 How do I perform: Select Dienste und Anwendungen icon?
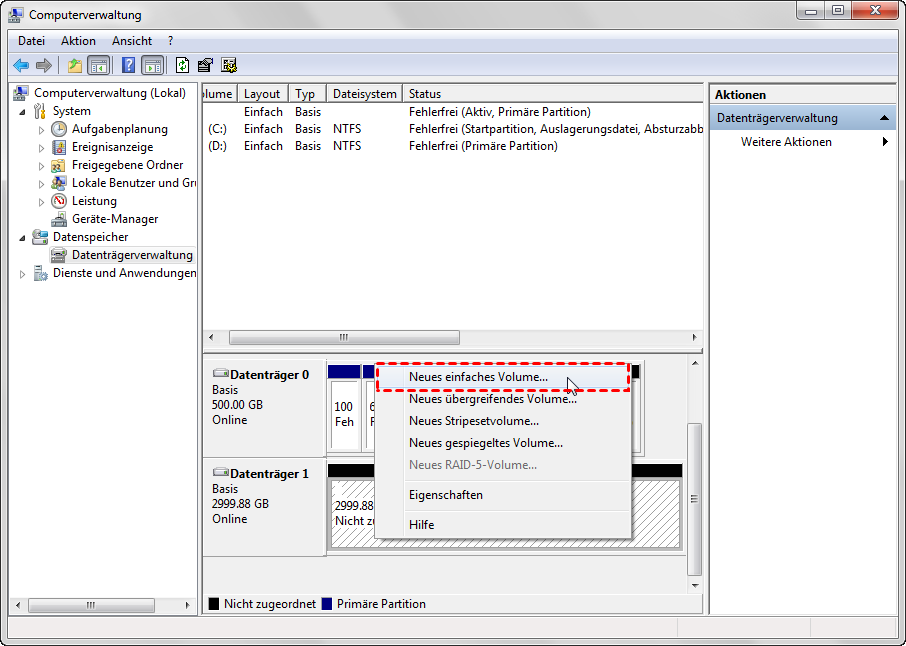(40, 273)
